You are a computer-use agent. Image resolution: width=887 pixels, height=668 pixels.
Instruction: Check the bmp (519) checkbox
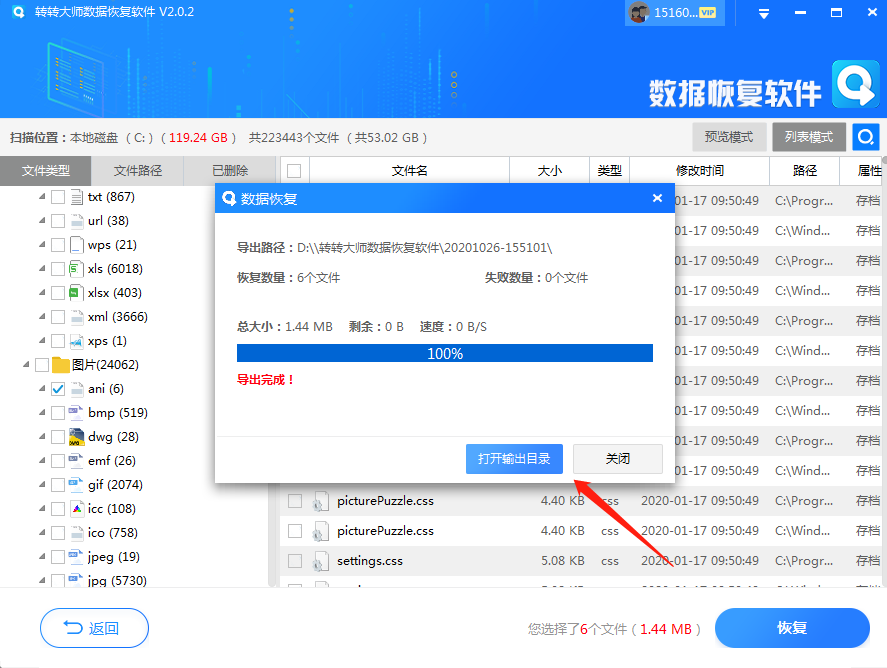click(x=58, y=413)
